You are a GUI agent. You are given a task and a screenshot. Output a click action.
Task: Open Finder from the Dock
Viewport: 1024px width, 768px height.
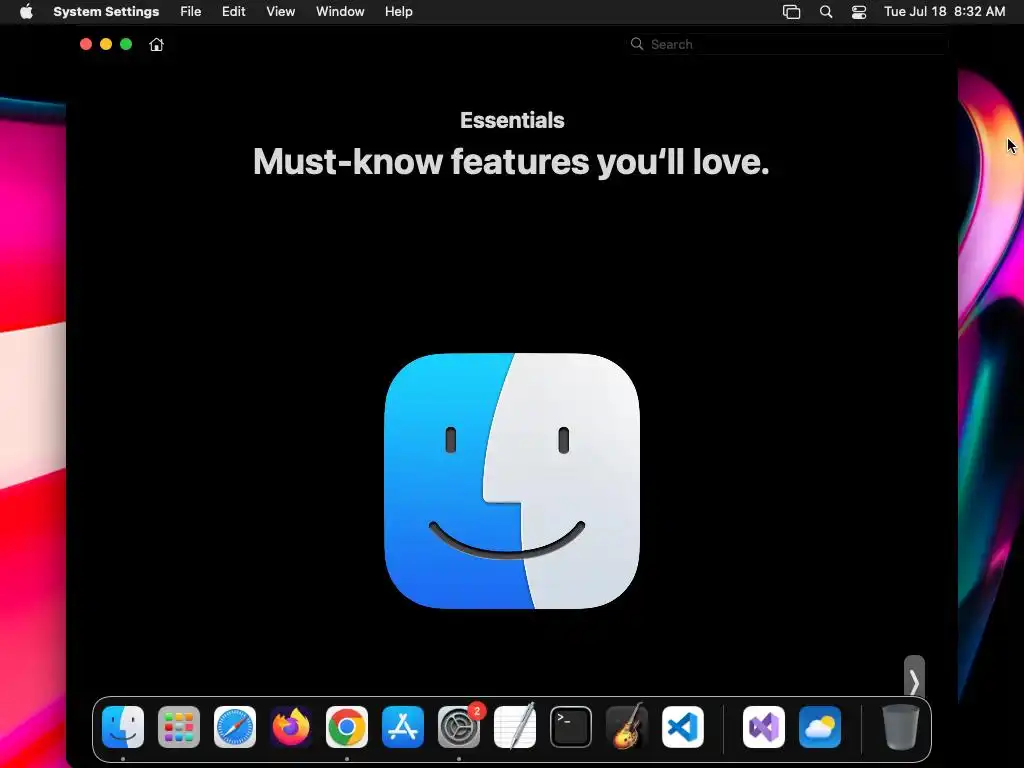point(123,727)
